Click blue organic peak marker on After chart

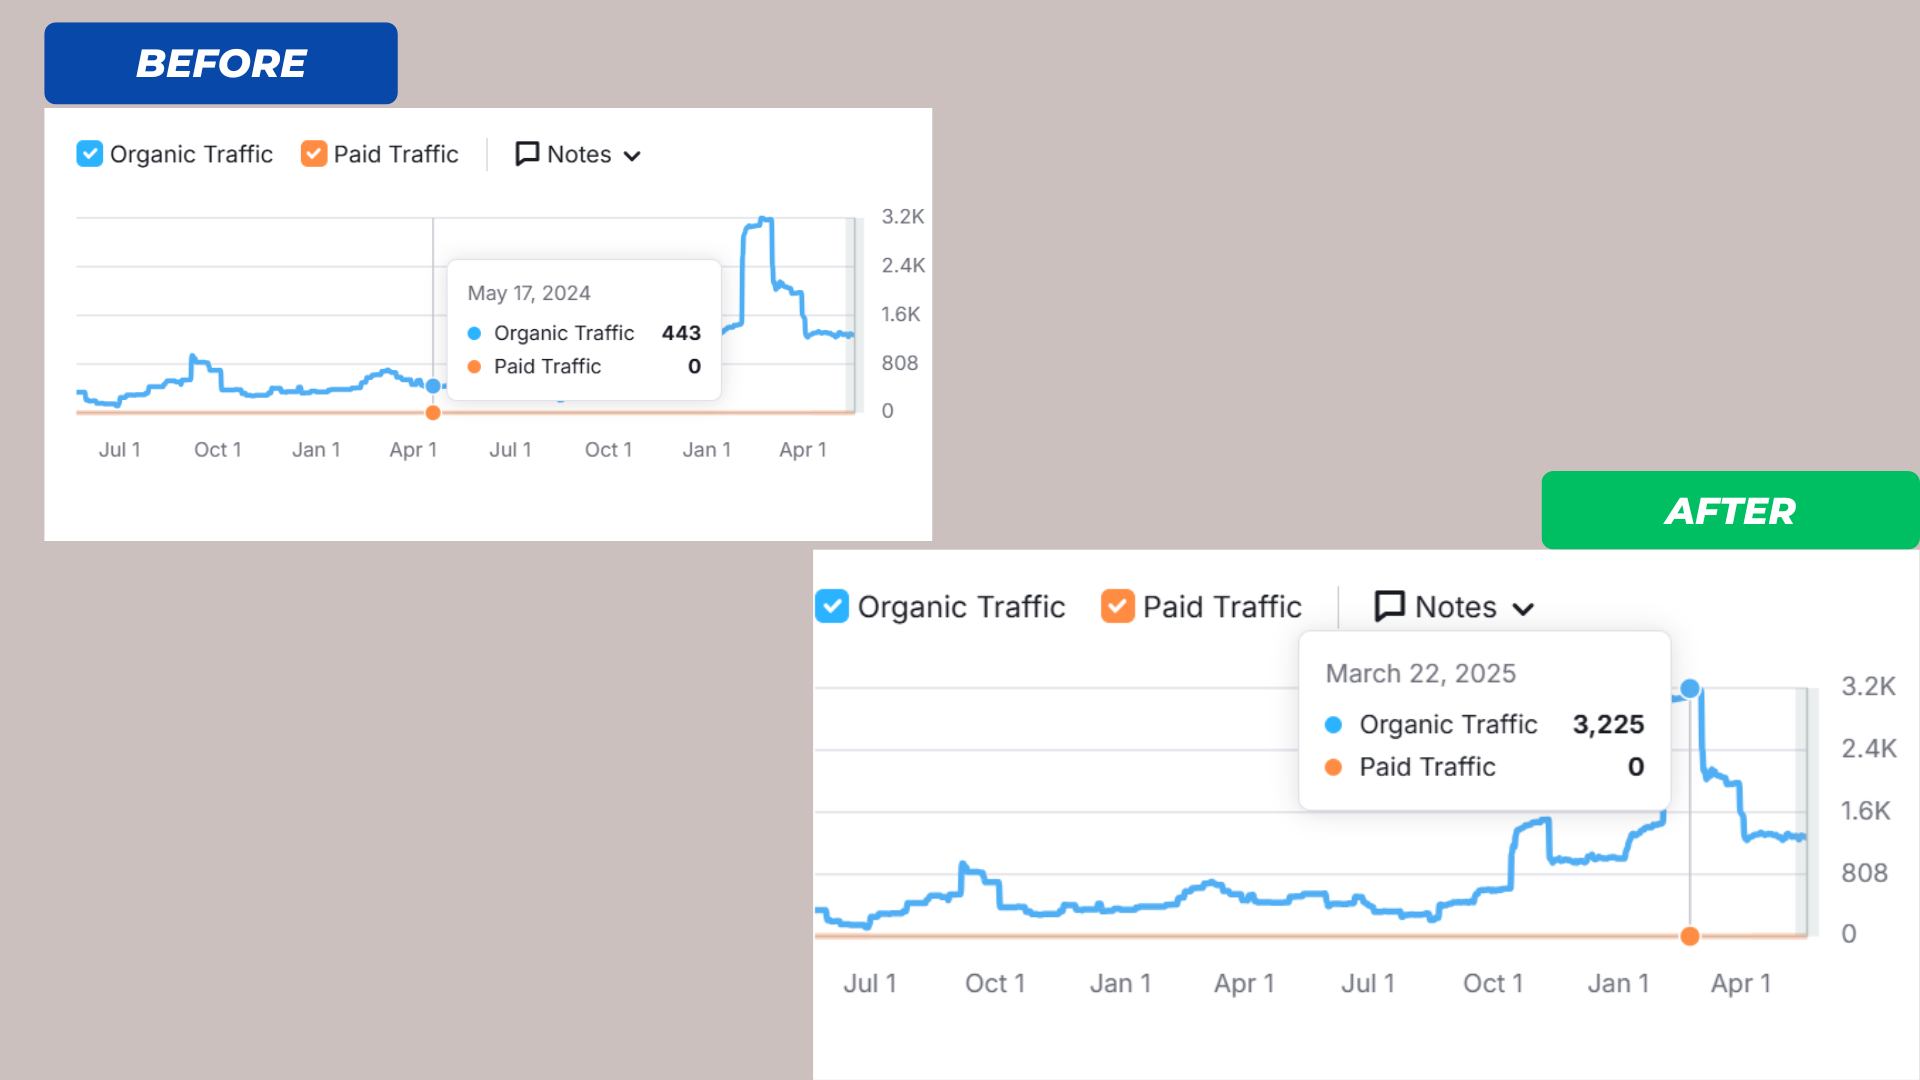[1690, 688]
